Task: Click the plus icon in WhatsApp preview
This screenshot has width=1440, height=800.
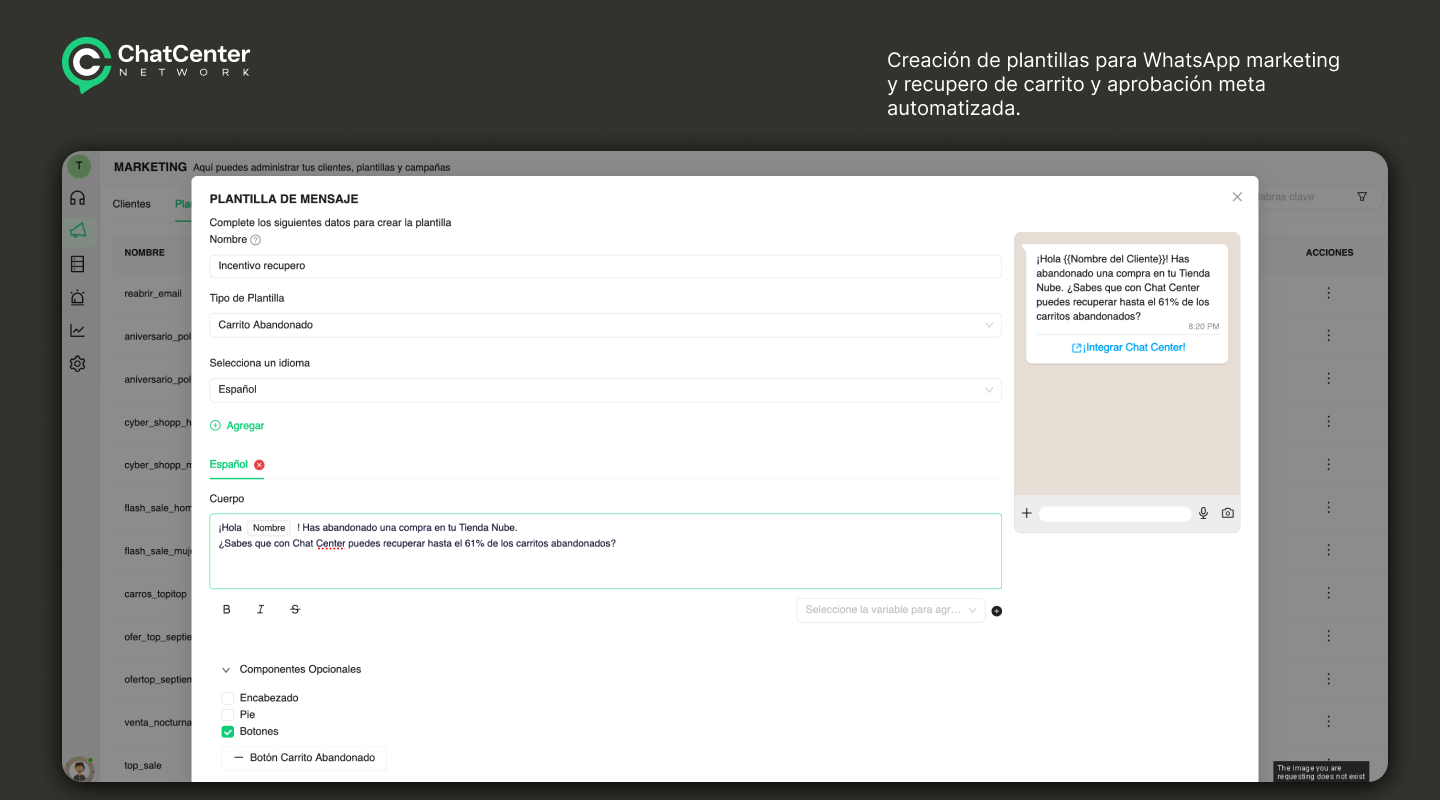Action: pos(1026,513)
